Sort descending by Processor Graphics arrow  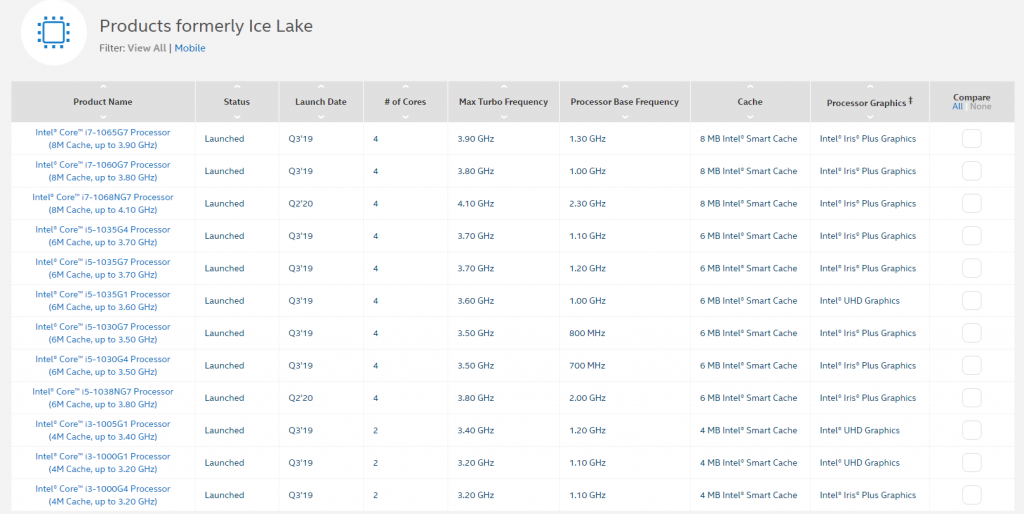point(868,117)
